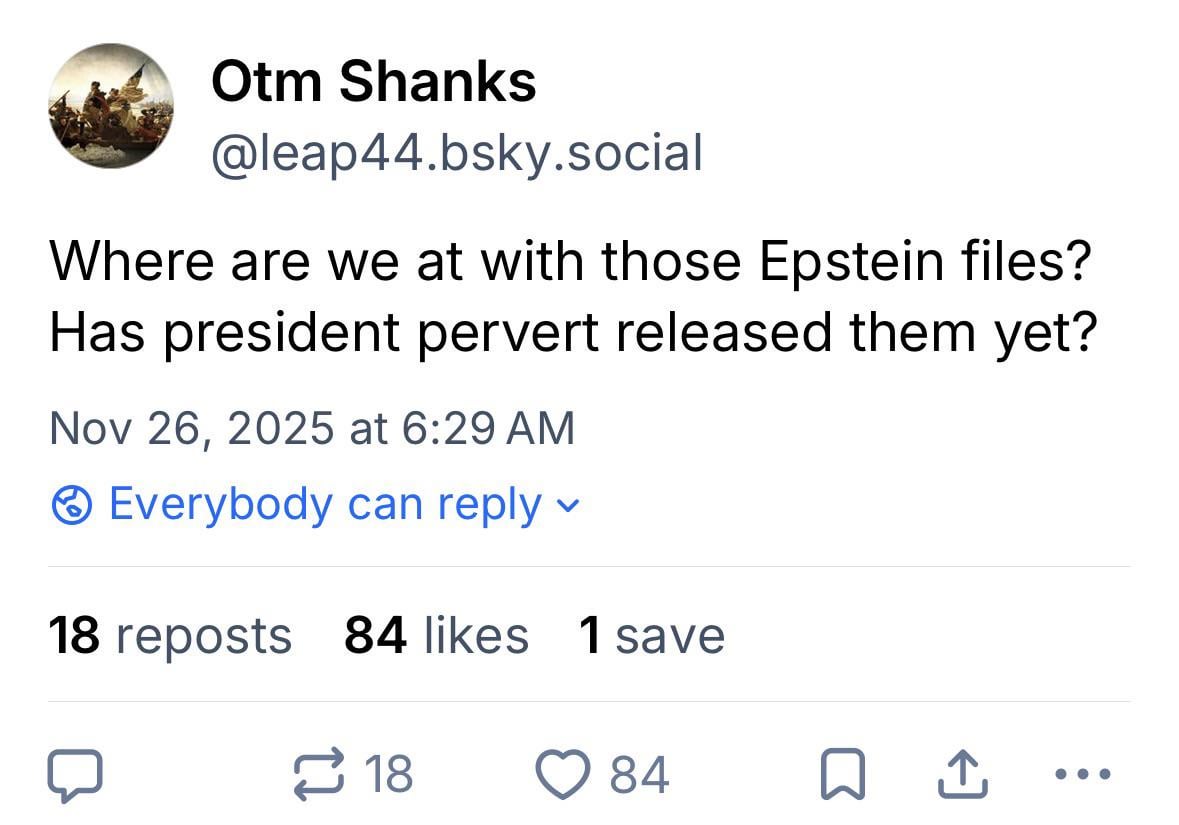View the 18 reposts list

(x=170, y=636)
